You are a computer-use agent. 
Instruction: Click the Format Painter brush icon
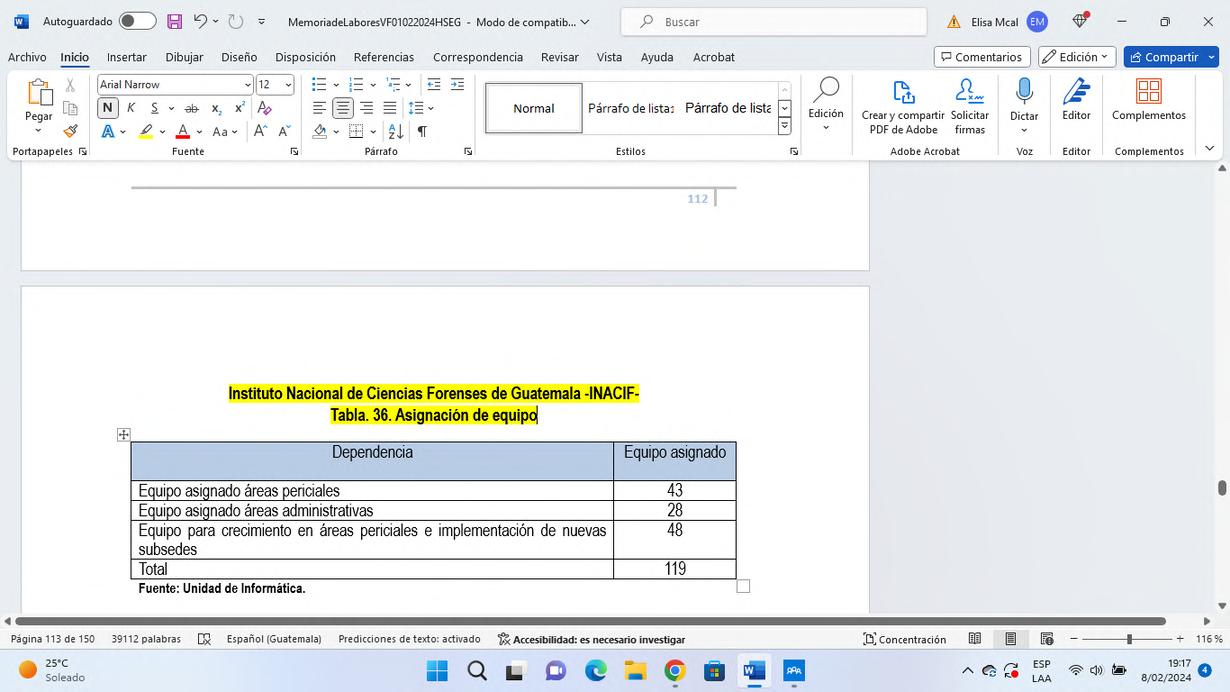click(70, 131)
